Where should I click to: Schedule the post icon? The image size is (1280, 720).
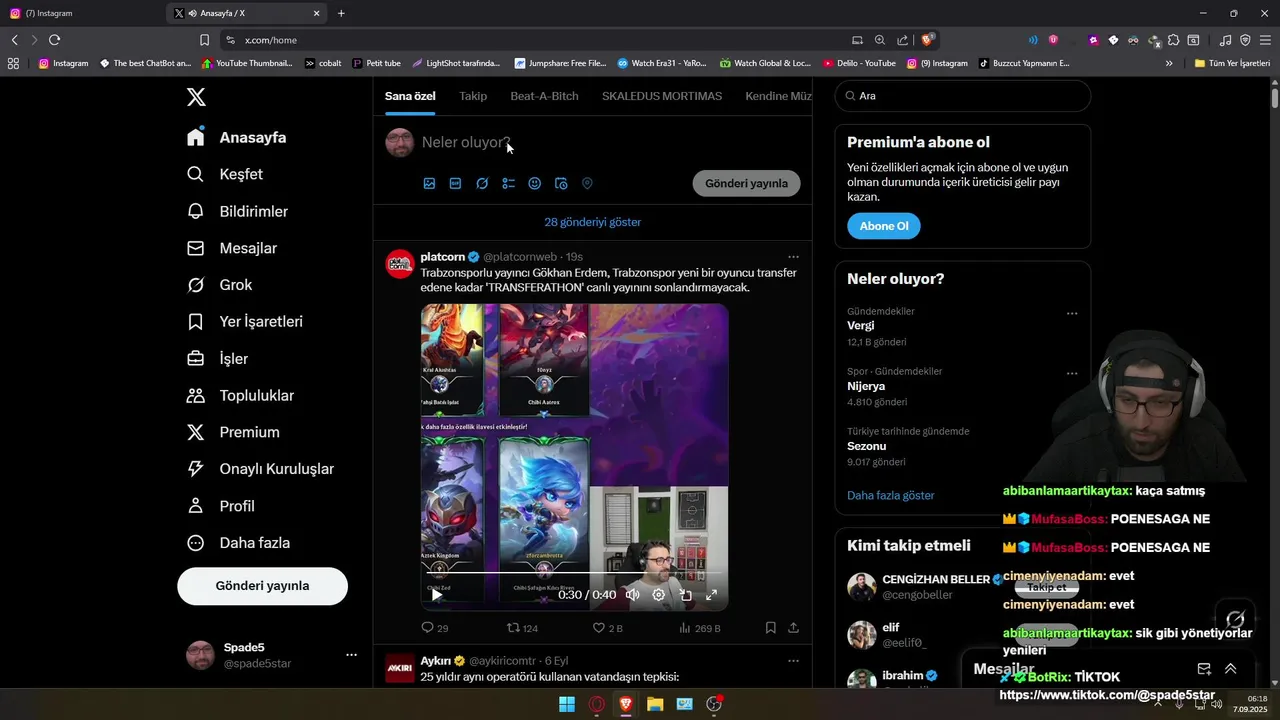click(x=561, y=184)
